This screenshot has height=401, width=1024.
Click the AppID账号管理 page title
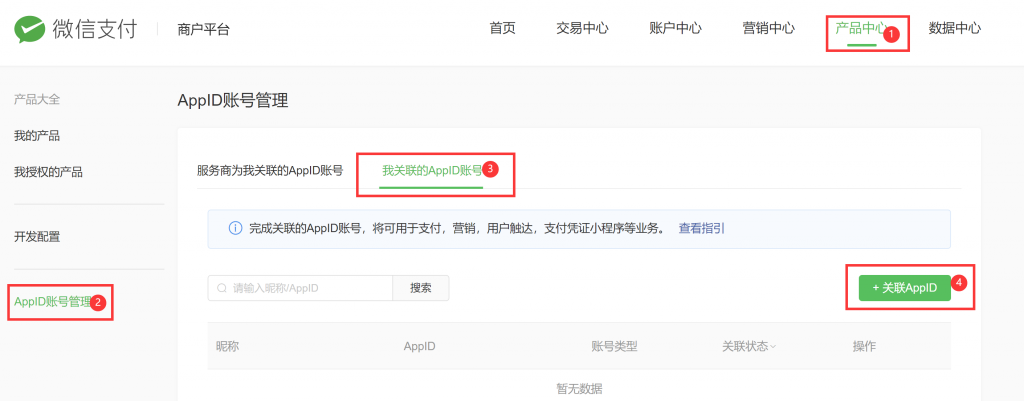[x=232, y=101]
